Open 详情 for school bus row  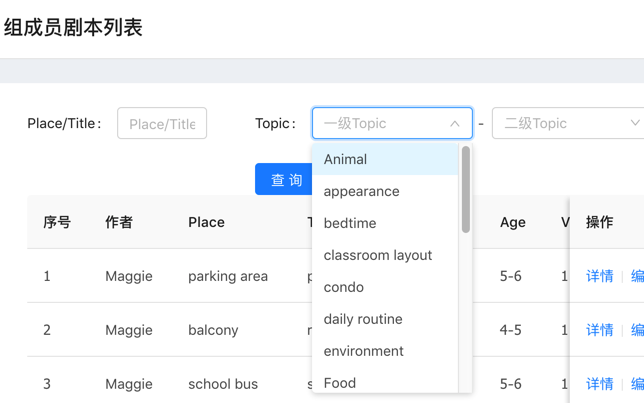point(599,384)
